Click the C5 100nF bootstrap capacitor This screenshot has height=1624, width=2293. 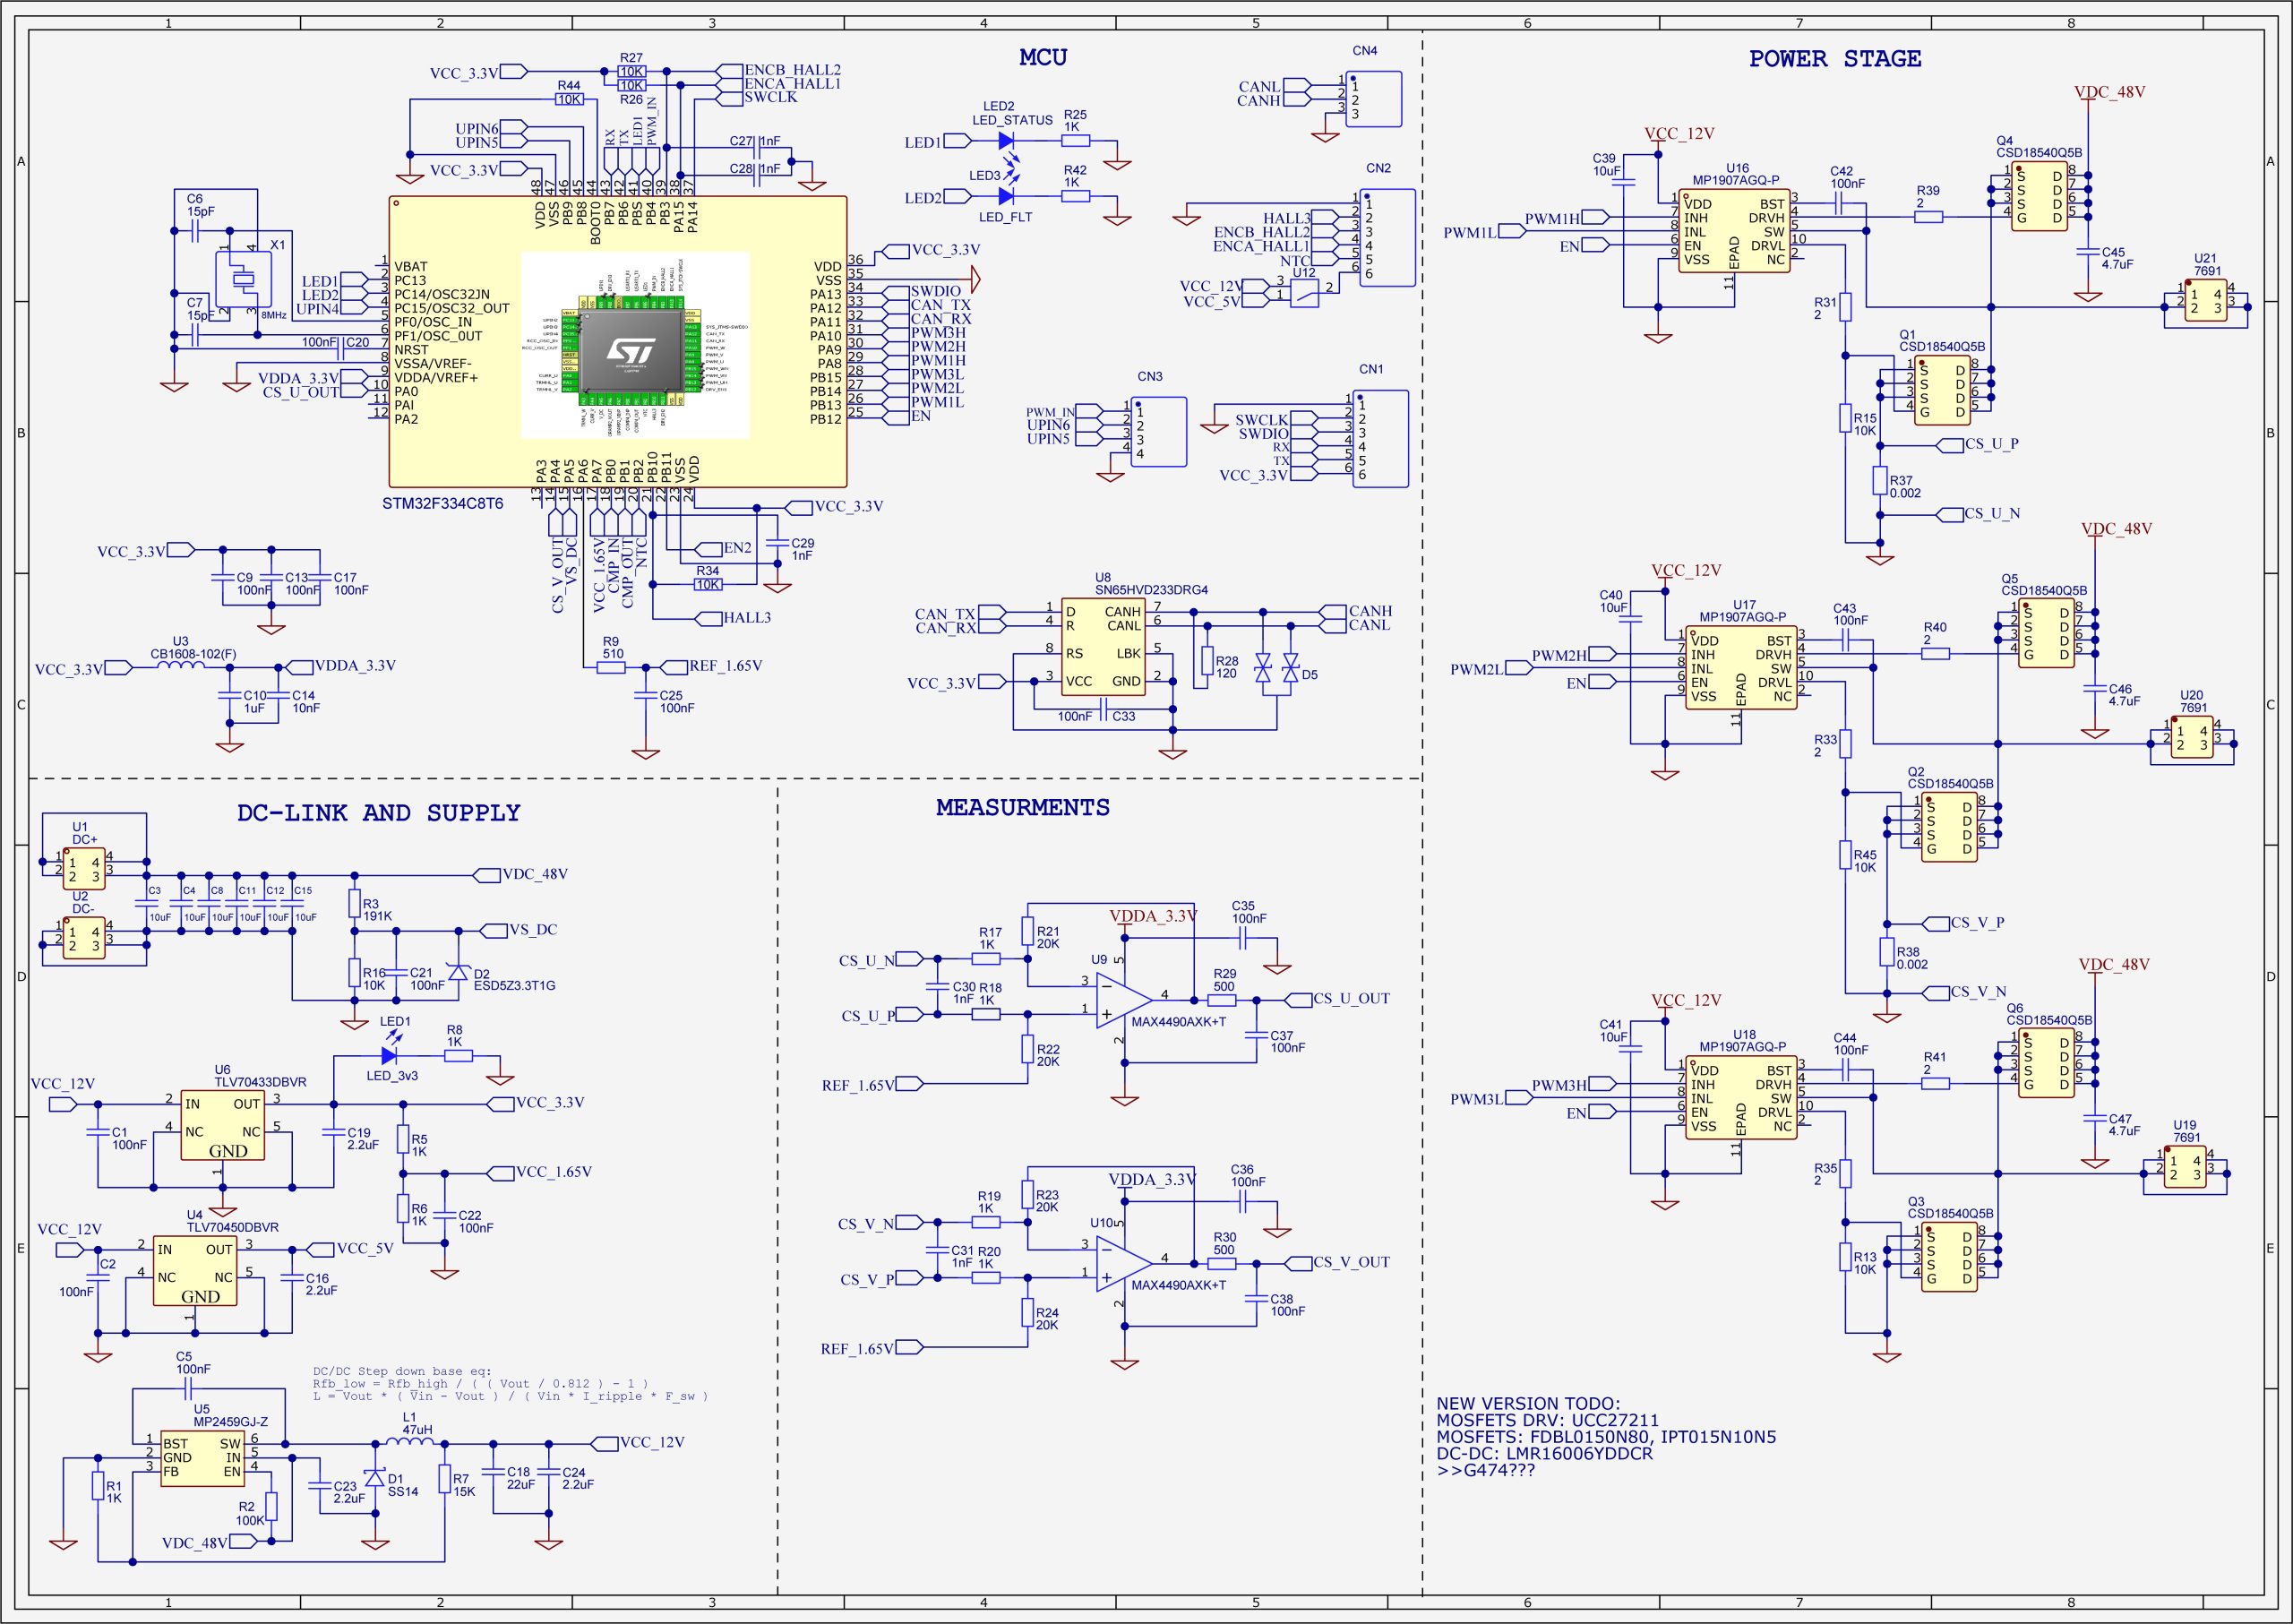point(187,1388)
